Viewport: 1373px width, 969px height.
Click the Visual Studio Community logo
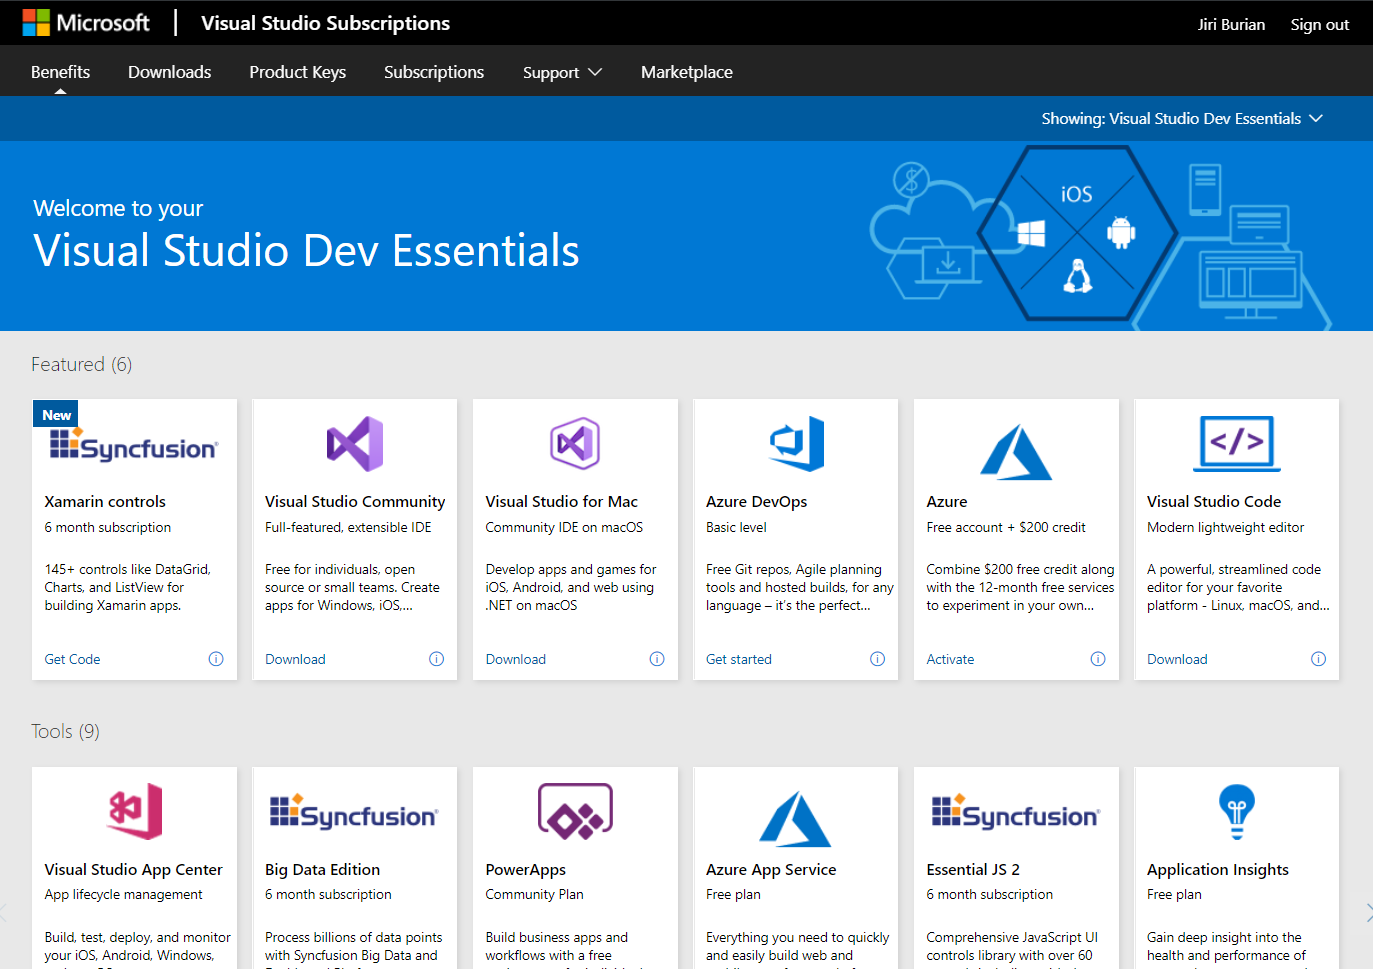355,444
